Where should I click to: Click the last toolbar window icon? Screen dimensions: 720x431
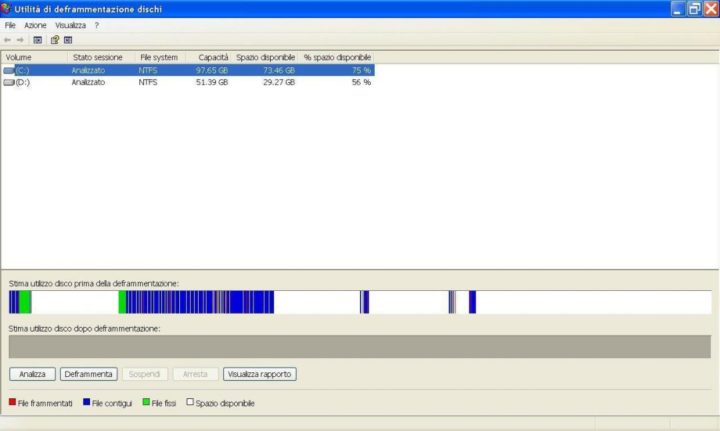coord(68,40)
